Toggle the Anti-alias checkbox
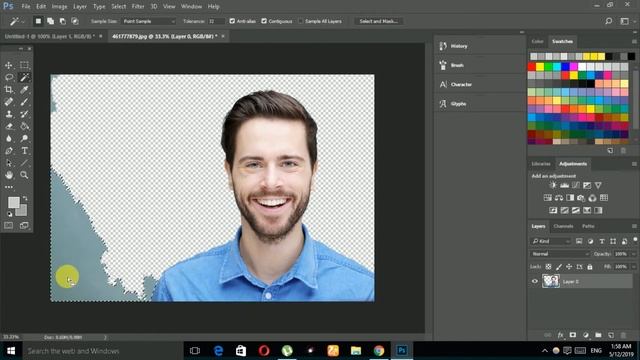The width and height of the screenshot is (640, 360). (232, 21)
